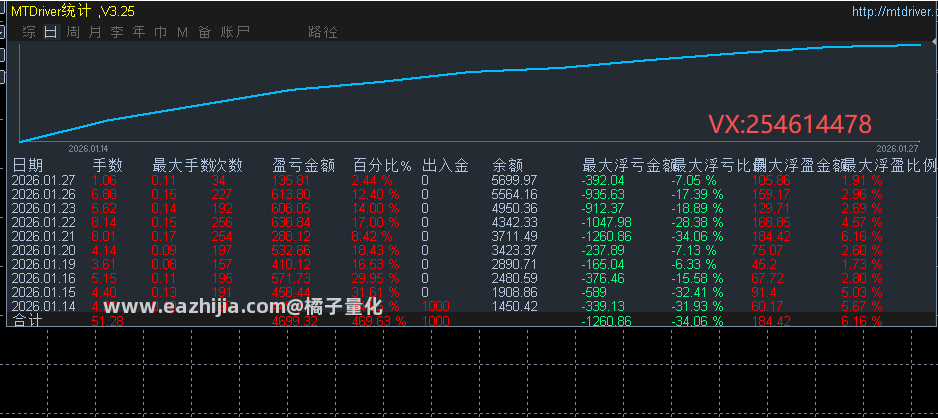Open the 月 monthly statistics tab
The image size is (938, 418).
click(95, 32)
